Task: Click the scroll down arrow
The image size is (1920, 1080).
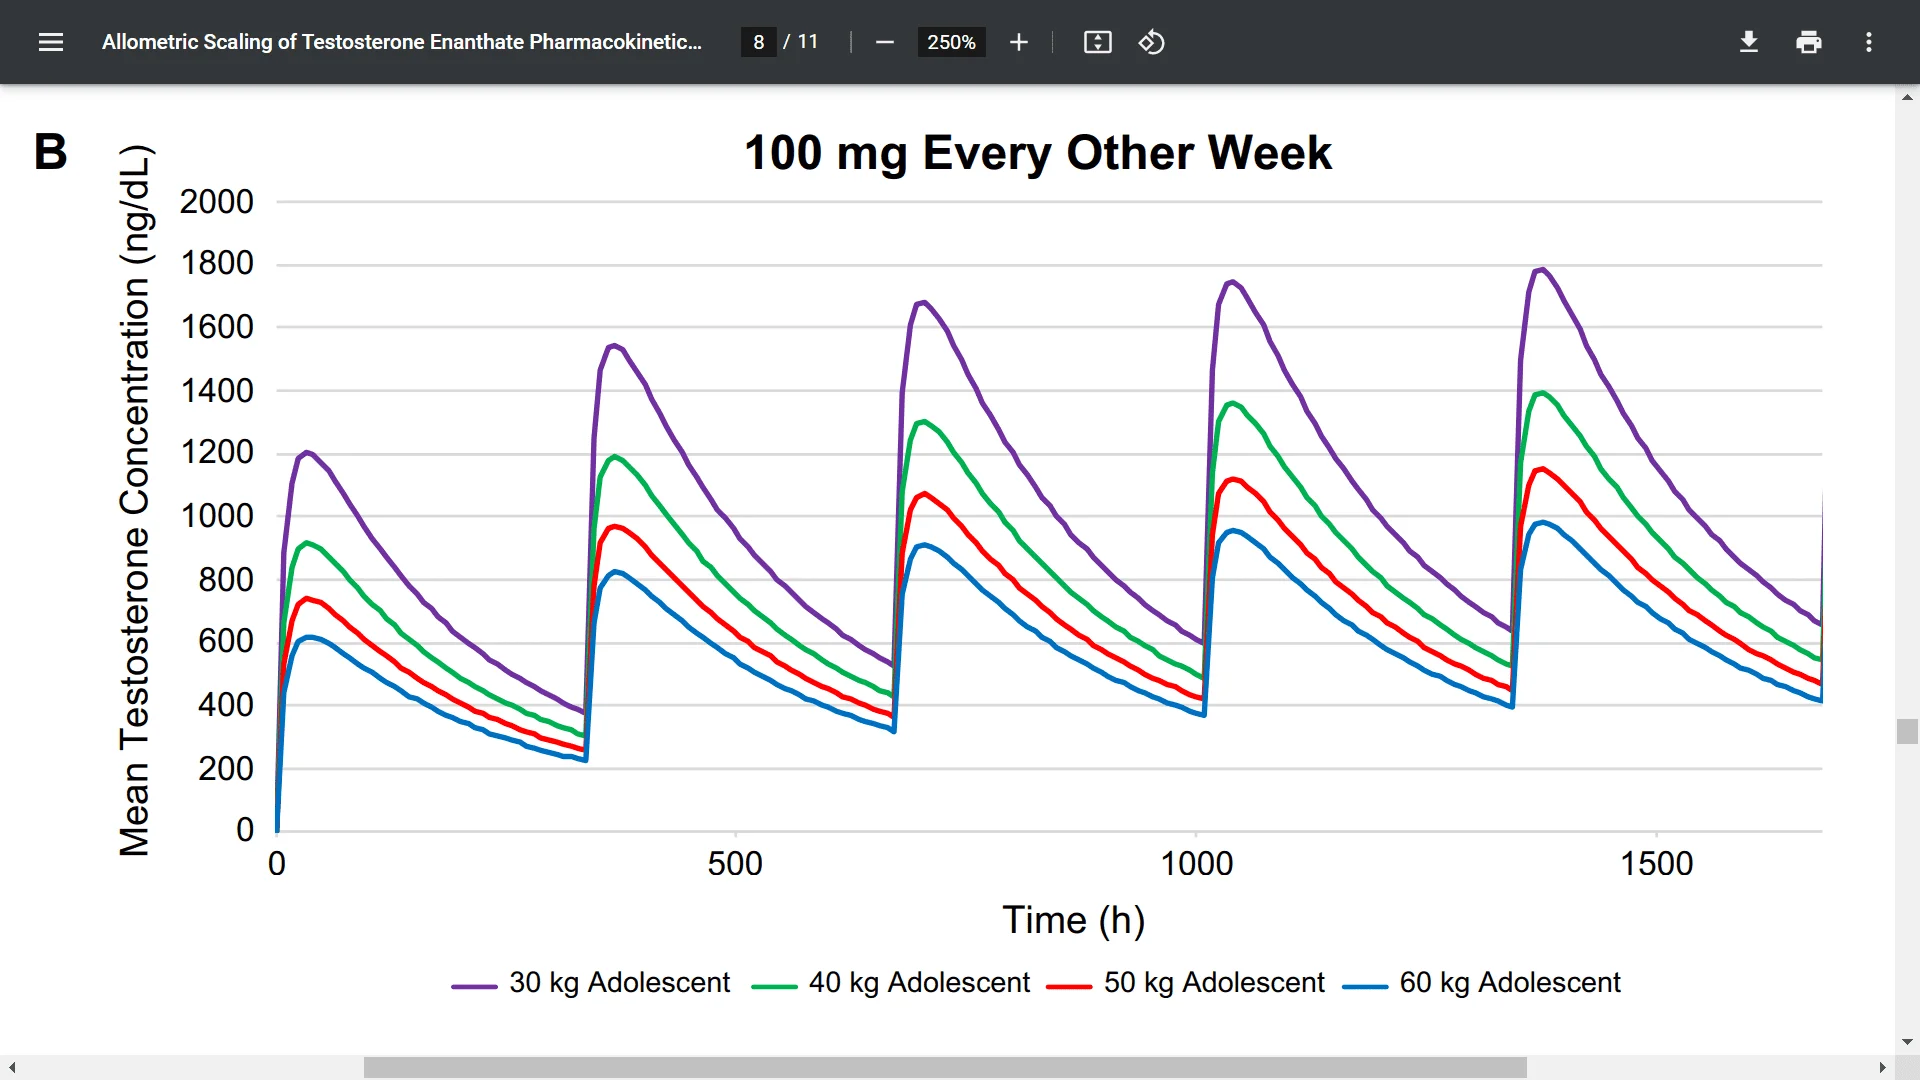Action: pyautogui.click(x=1907, y=1042)
